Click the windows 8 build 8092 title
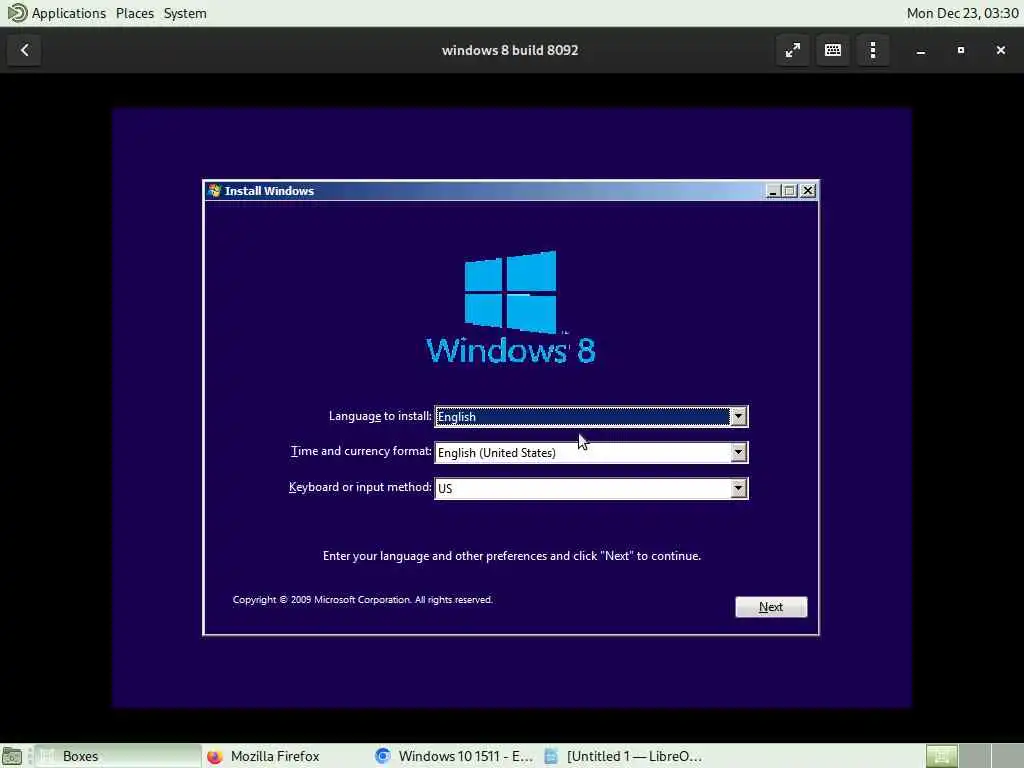This screenshot has height=768, width=1024. pos(510,50)
